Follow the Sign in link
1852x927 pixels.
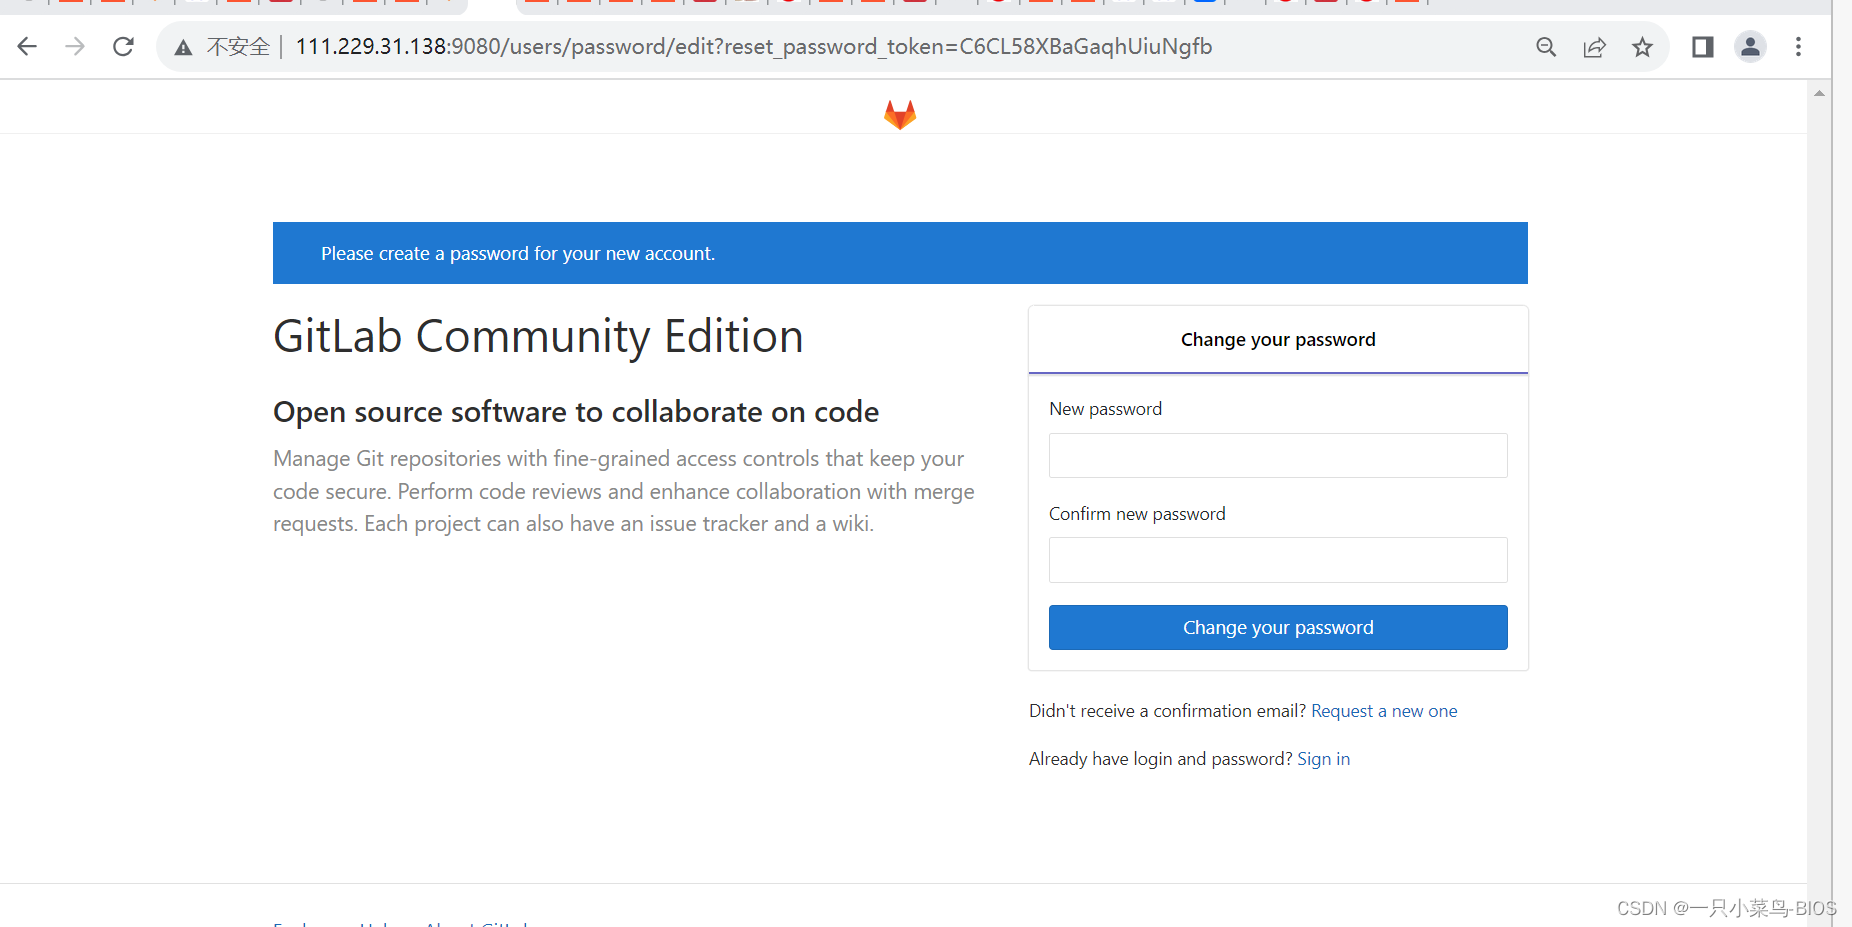coord(1323,758)
